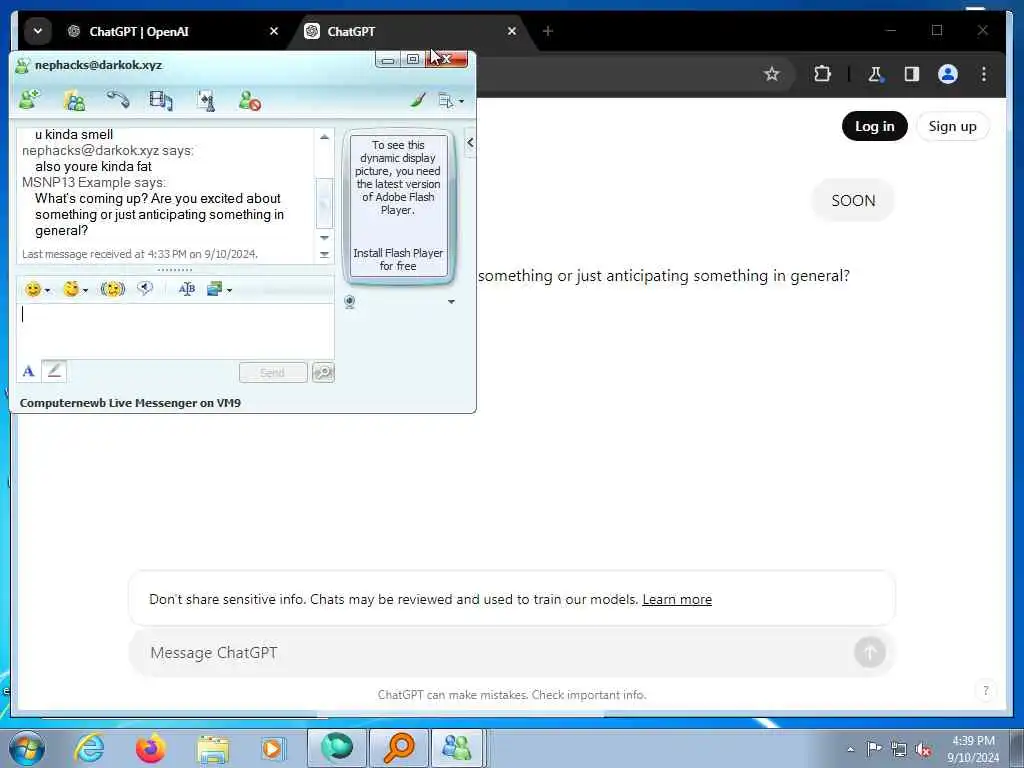1024x768 pixels.
Task: Open the A|B font icon
Action: [187, 289]
